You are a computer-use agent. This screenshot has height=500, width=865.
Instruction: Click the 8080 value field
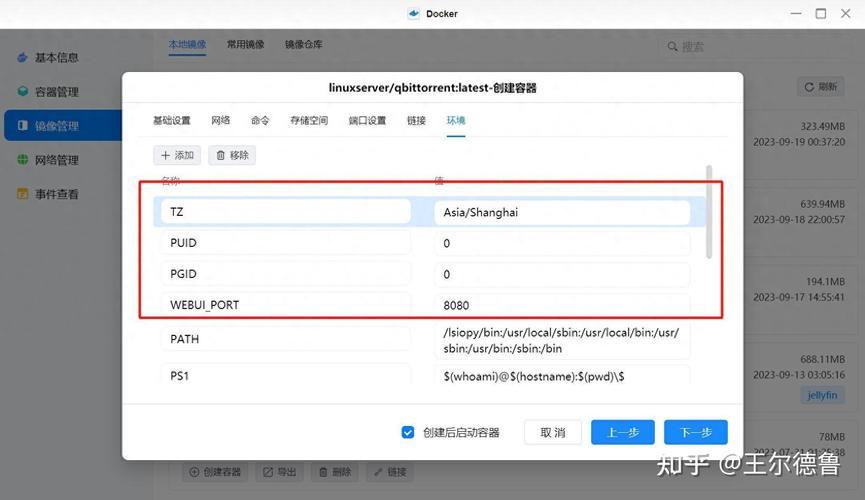[562, 305]
